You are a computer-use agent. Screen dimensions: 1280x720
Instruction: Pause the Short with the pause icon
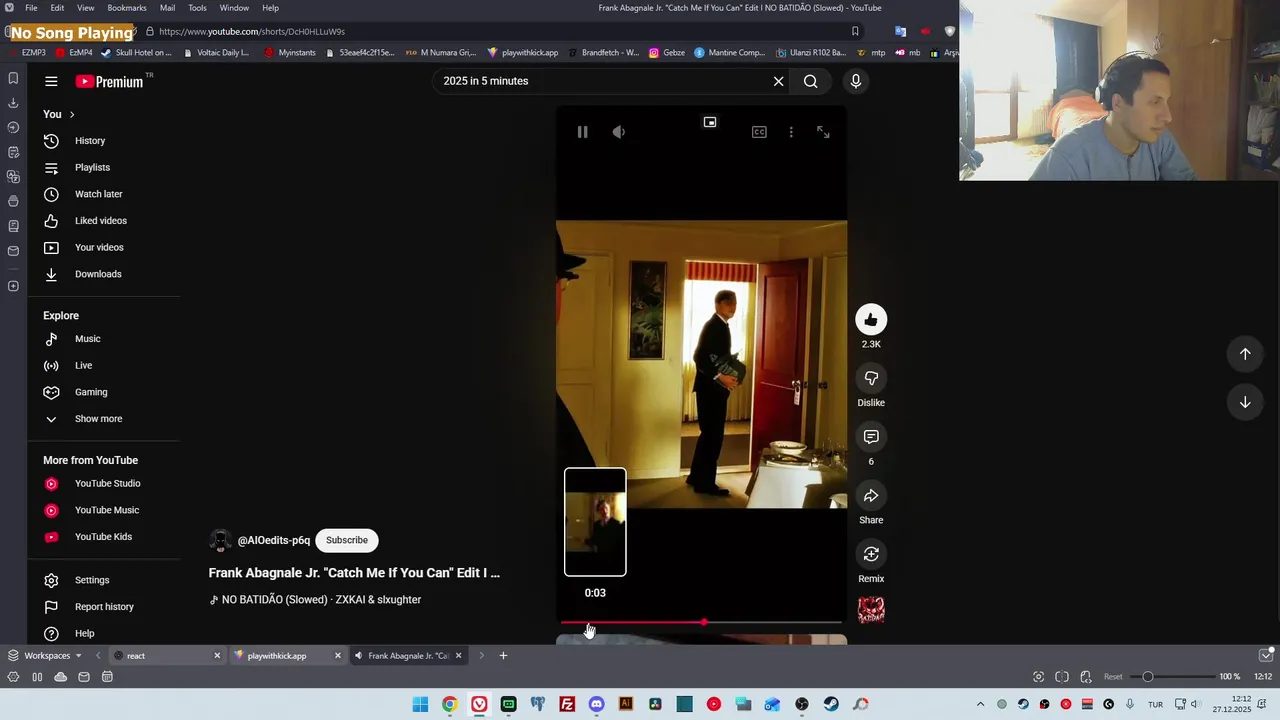[x=582, y=132]
